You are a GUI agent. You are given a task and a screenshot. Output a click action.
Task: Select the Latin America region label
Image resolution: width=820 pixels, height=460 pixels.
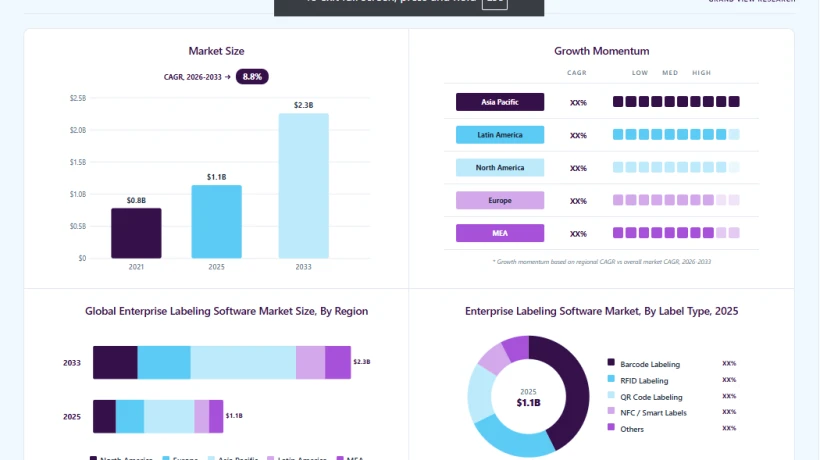pyautogui.click(x=499, y=135)
